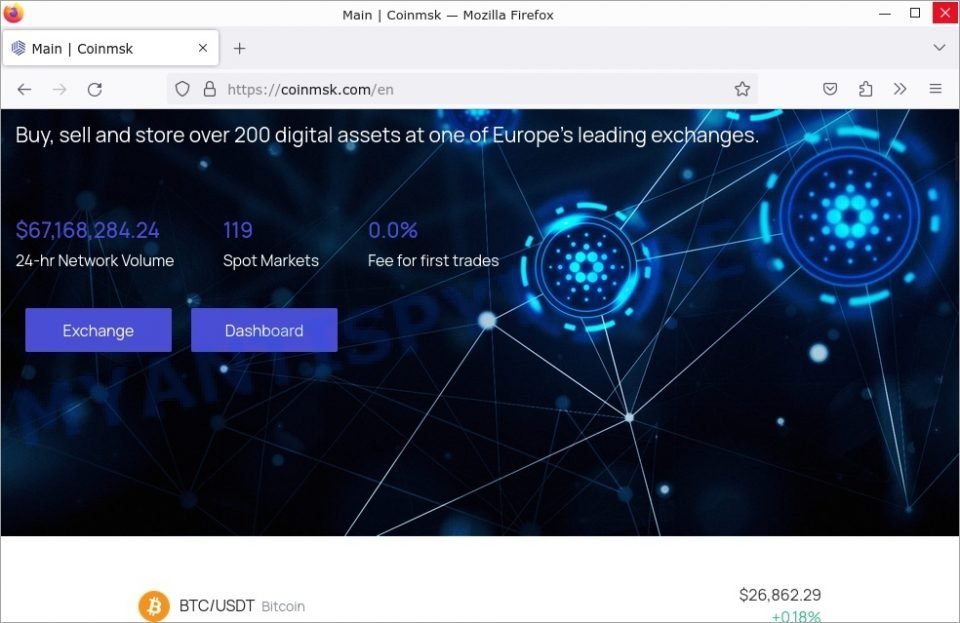Viewport: 960px width, 623px height.
Task: Open the BTC/USDT market row
Action: pyautogui.click(x=480, y=606)
